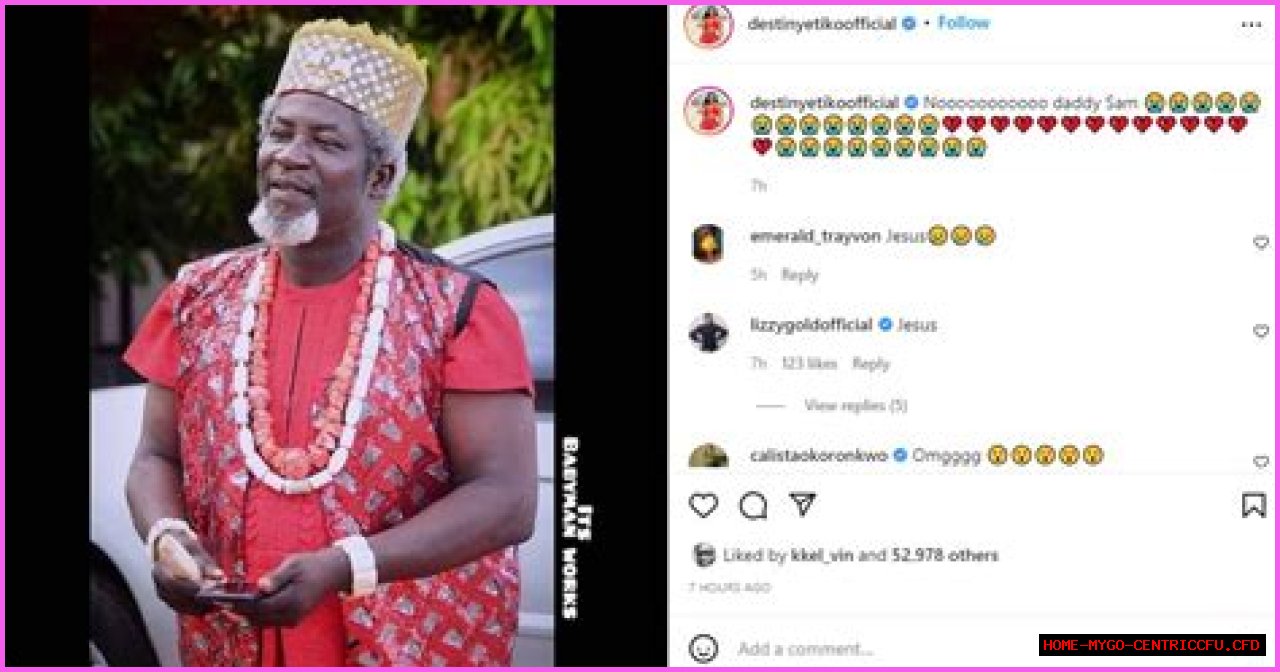Viewport: 1280px width, 672px height.
Task: Like calistaokoronkwo's comment
Action: coord(1260,462)
